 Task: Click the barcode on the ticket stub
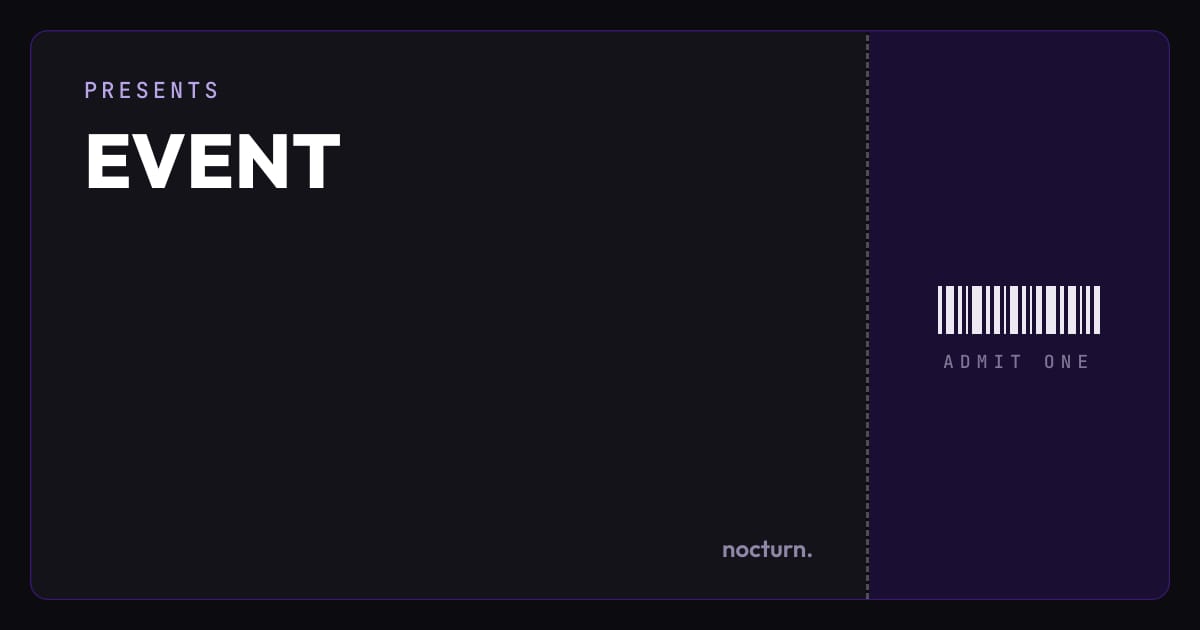pyautogui.click(x=1019, y=310)
